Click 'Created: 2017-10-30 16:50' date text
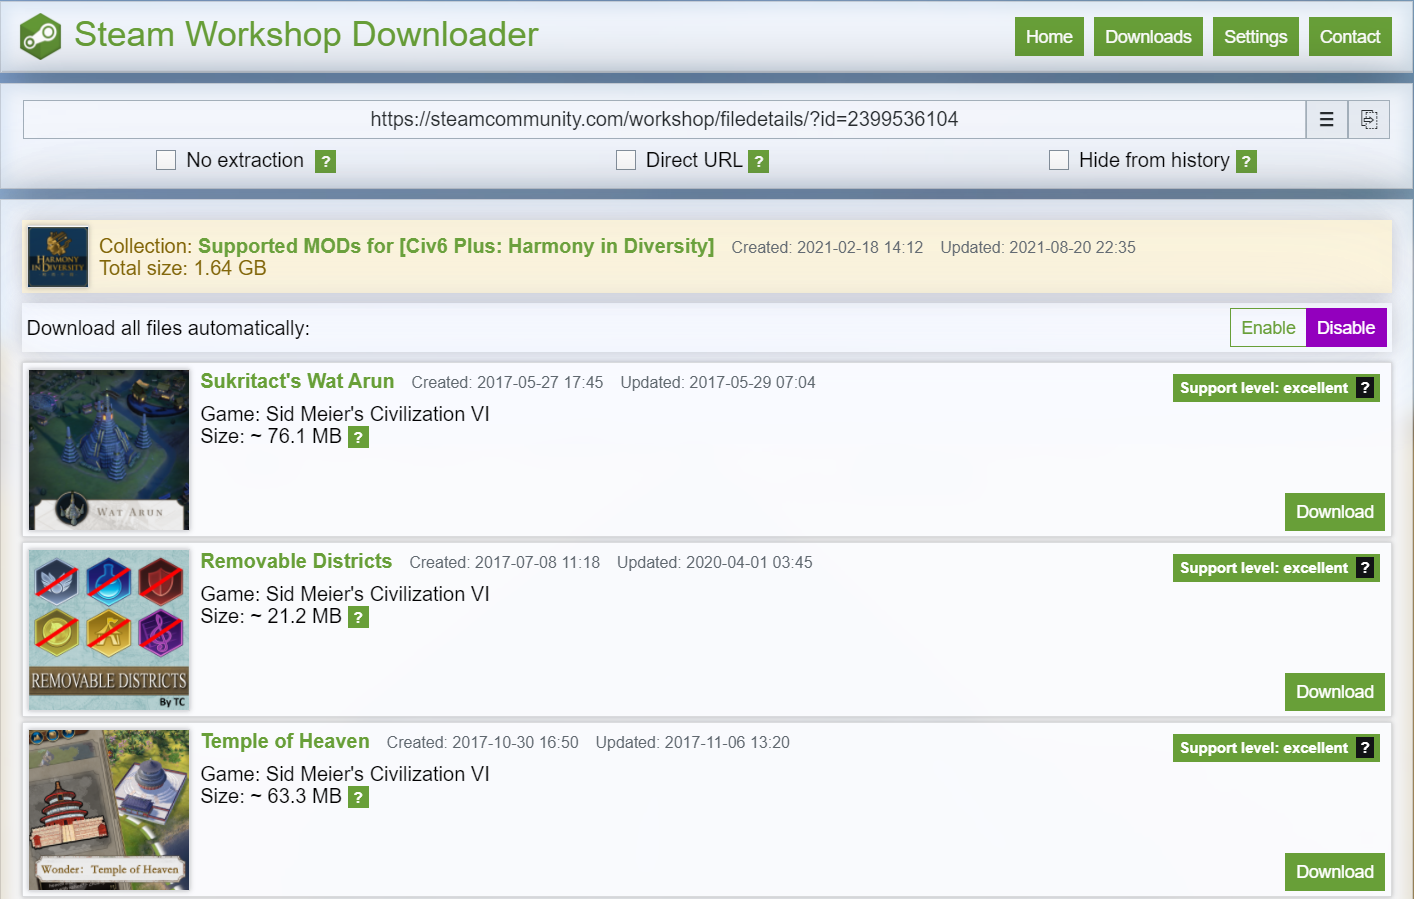This screenshot has height=899, width=1414. pyautogui.click(x=483, y=743)
